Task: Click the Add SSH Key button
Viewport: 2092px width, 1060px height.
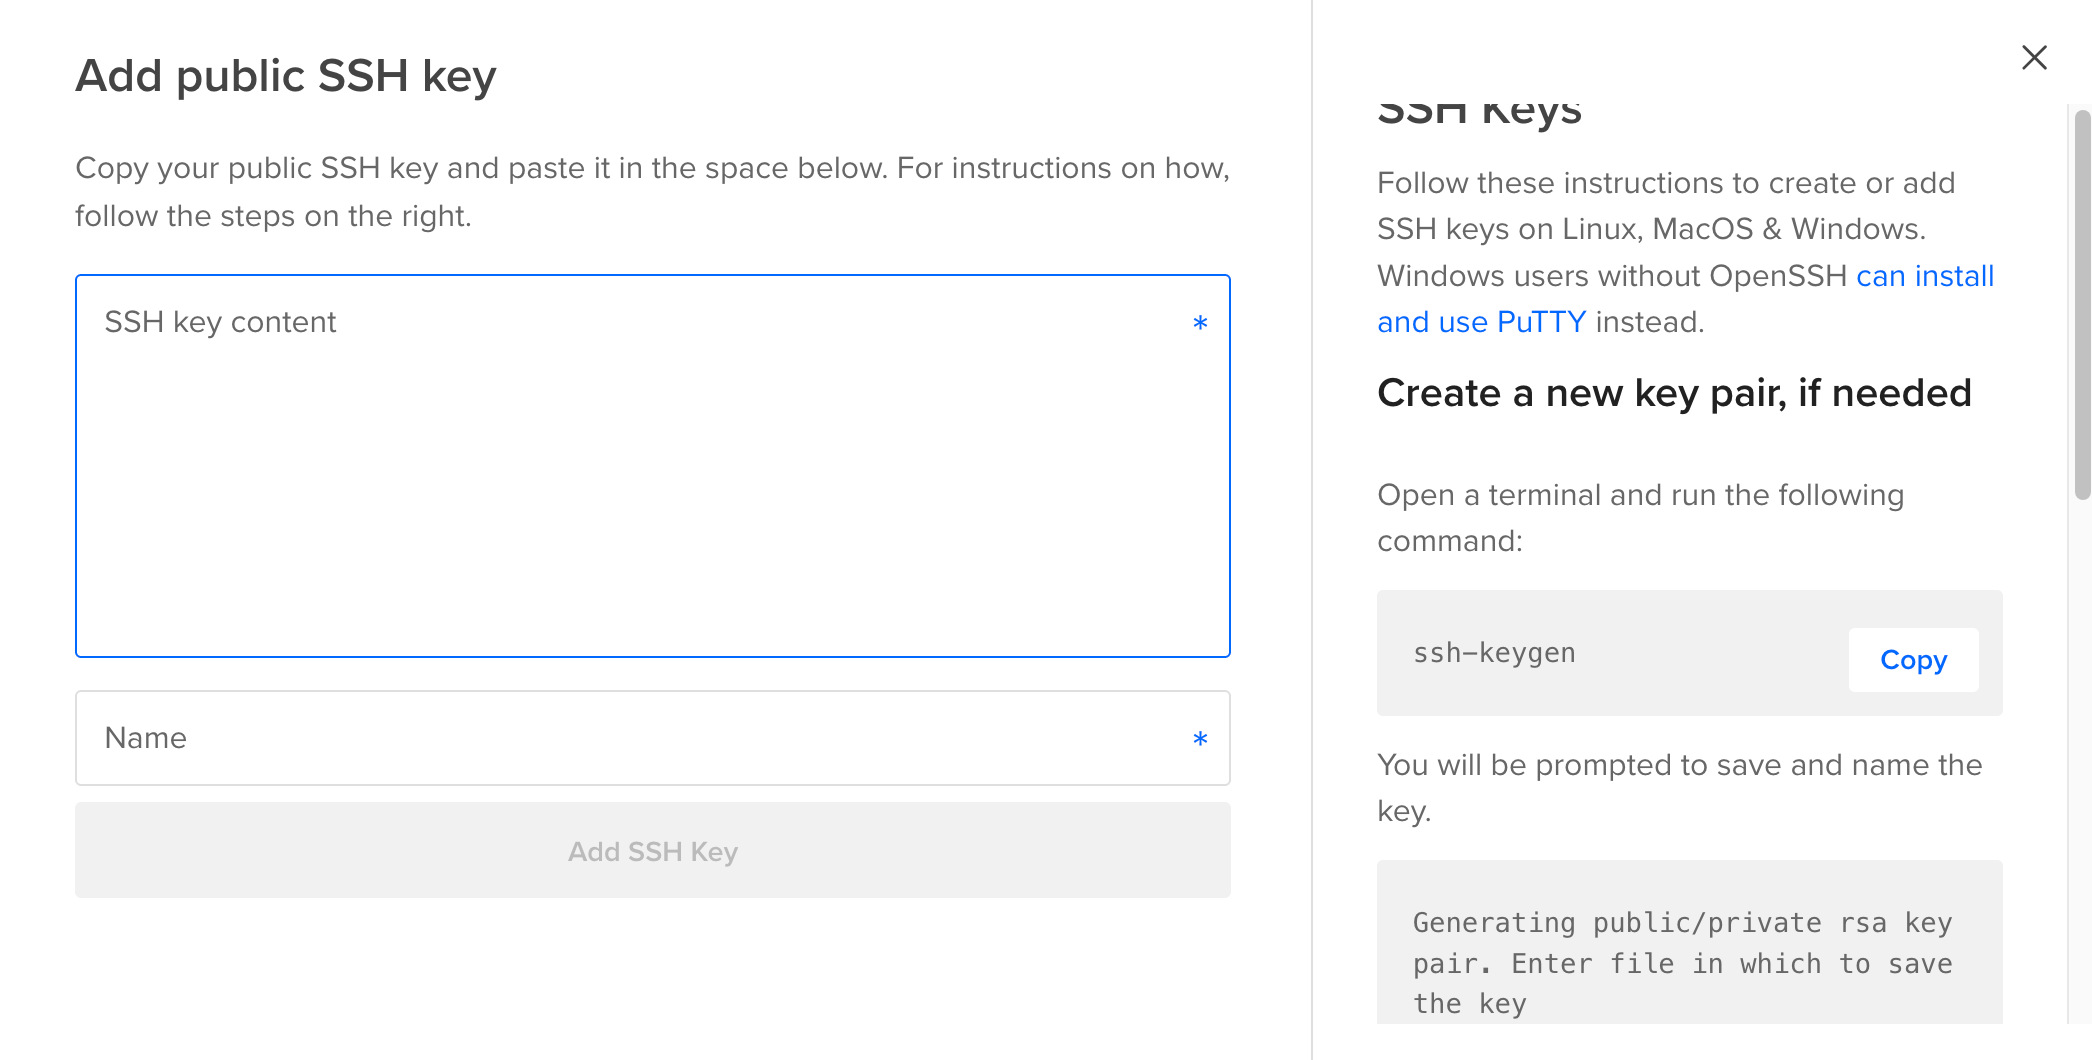Action: [x=653, y=850]
